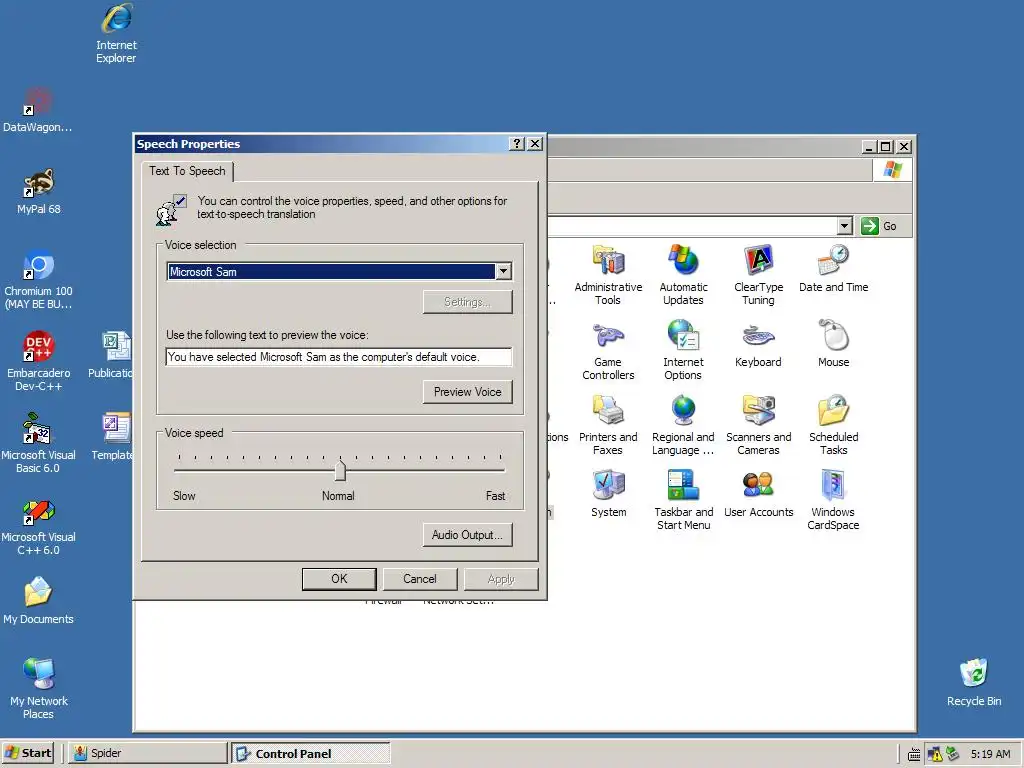Image resolution: width=1024 pixels, height=768 pixels.
Task: Select Microsoft Visual Basic 6.0 shortcut
Action: [38, 443]
